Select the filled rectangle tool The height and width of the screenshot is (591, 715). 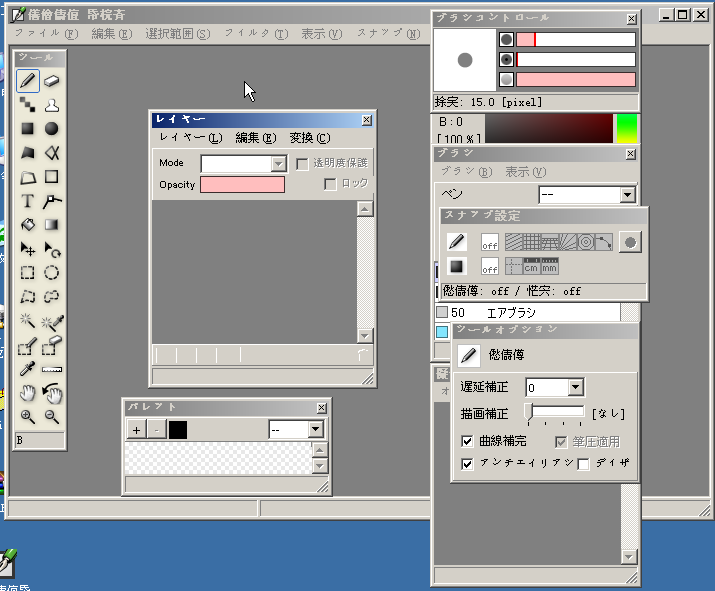pos(27,129)
